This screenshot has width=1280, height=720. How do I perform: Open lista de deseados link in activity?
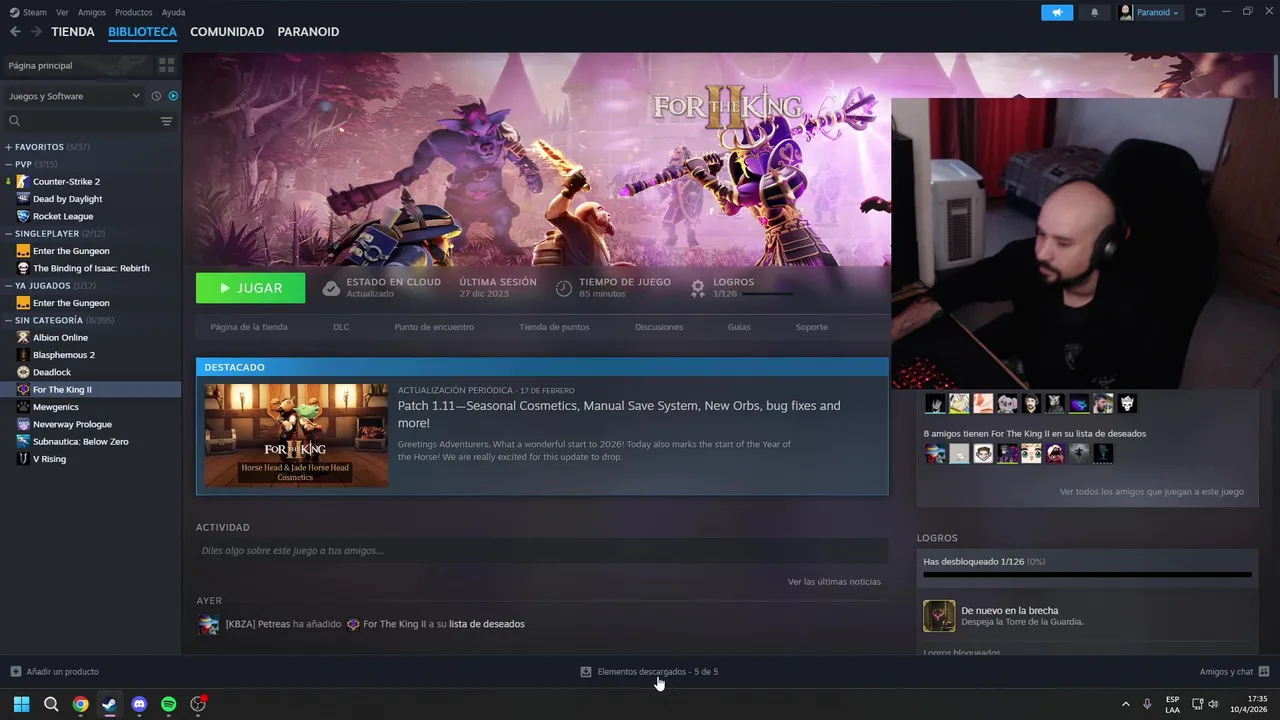(x=487, y=624)
